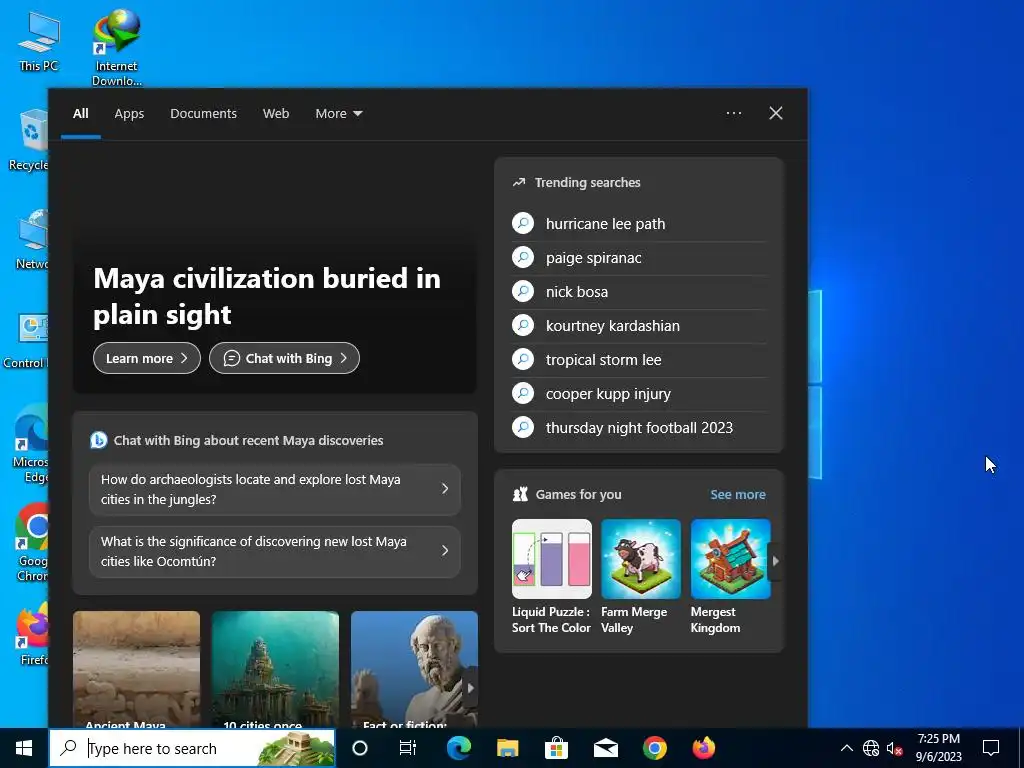Switch to the Apps search tab
This screenshot has width=1024, height=768.
point(129,114)
